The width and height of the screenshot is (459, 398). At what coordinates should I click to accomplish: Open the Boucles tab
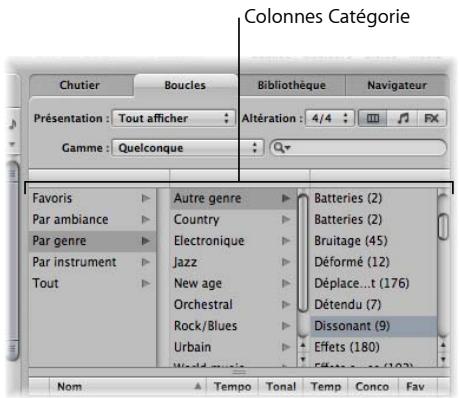pos(185,85)
